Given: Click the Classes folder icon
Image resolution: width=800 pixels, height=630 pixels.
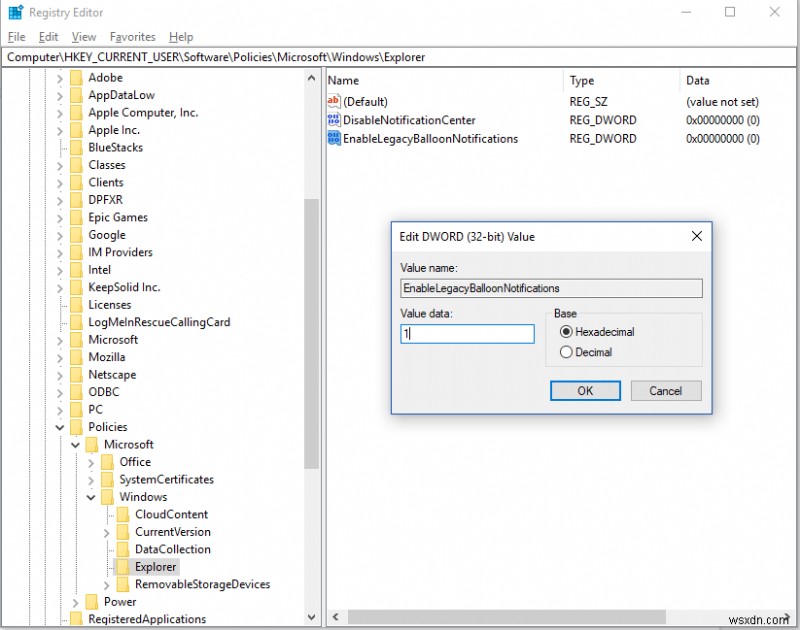Looking at the screenshot, I should (x=76, y=165).
